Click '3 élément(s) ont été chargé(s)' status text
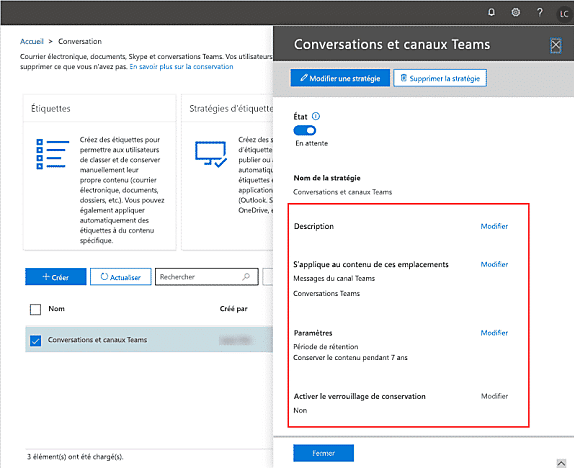This screenshot has height=468, width=574. [x=75, y=457]
